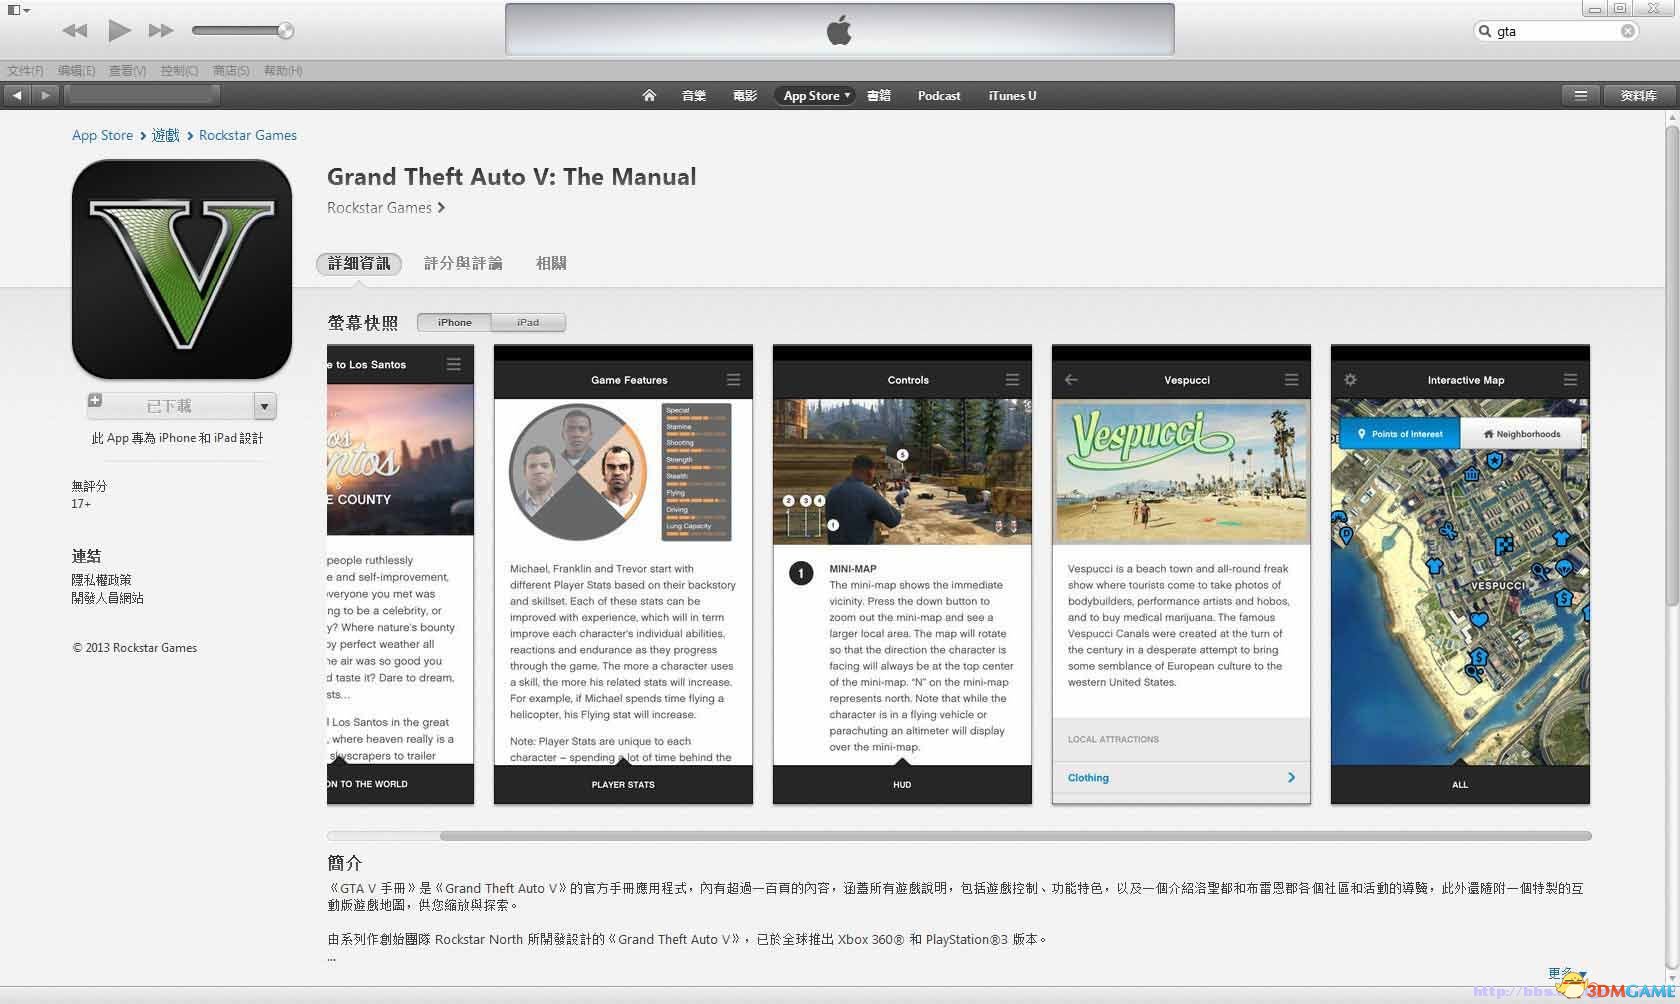Switch to the Podcast section
The height and width of the screenshot is (1004, 1680).
pos(939,96)
